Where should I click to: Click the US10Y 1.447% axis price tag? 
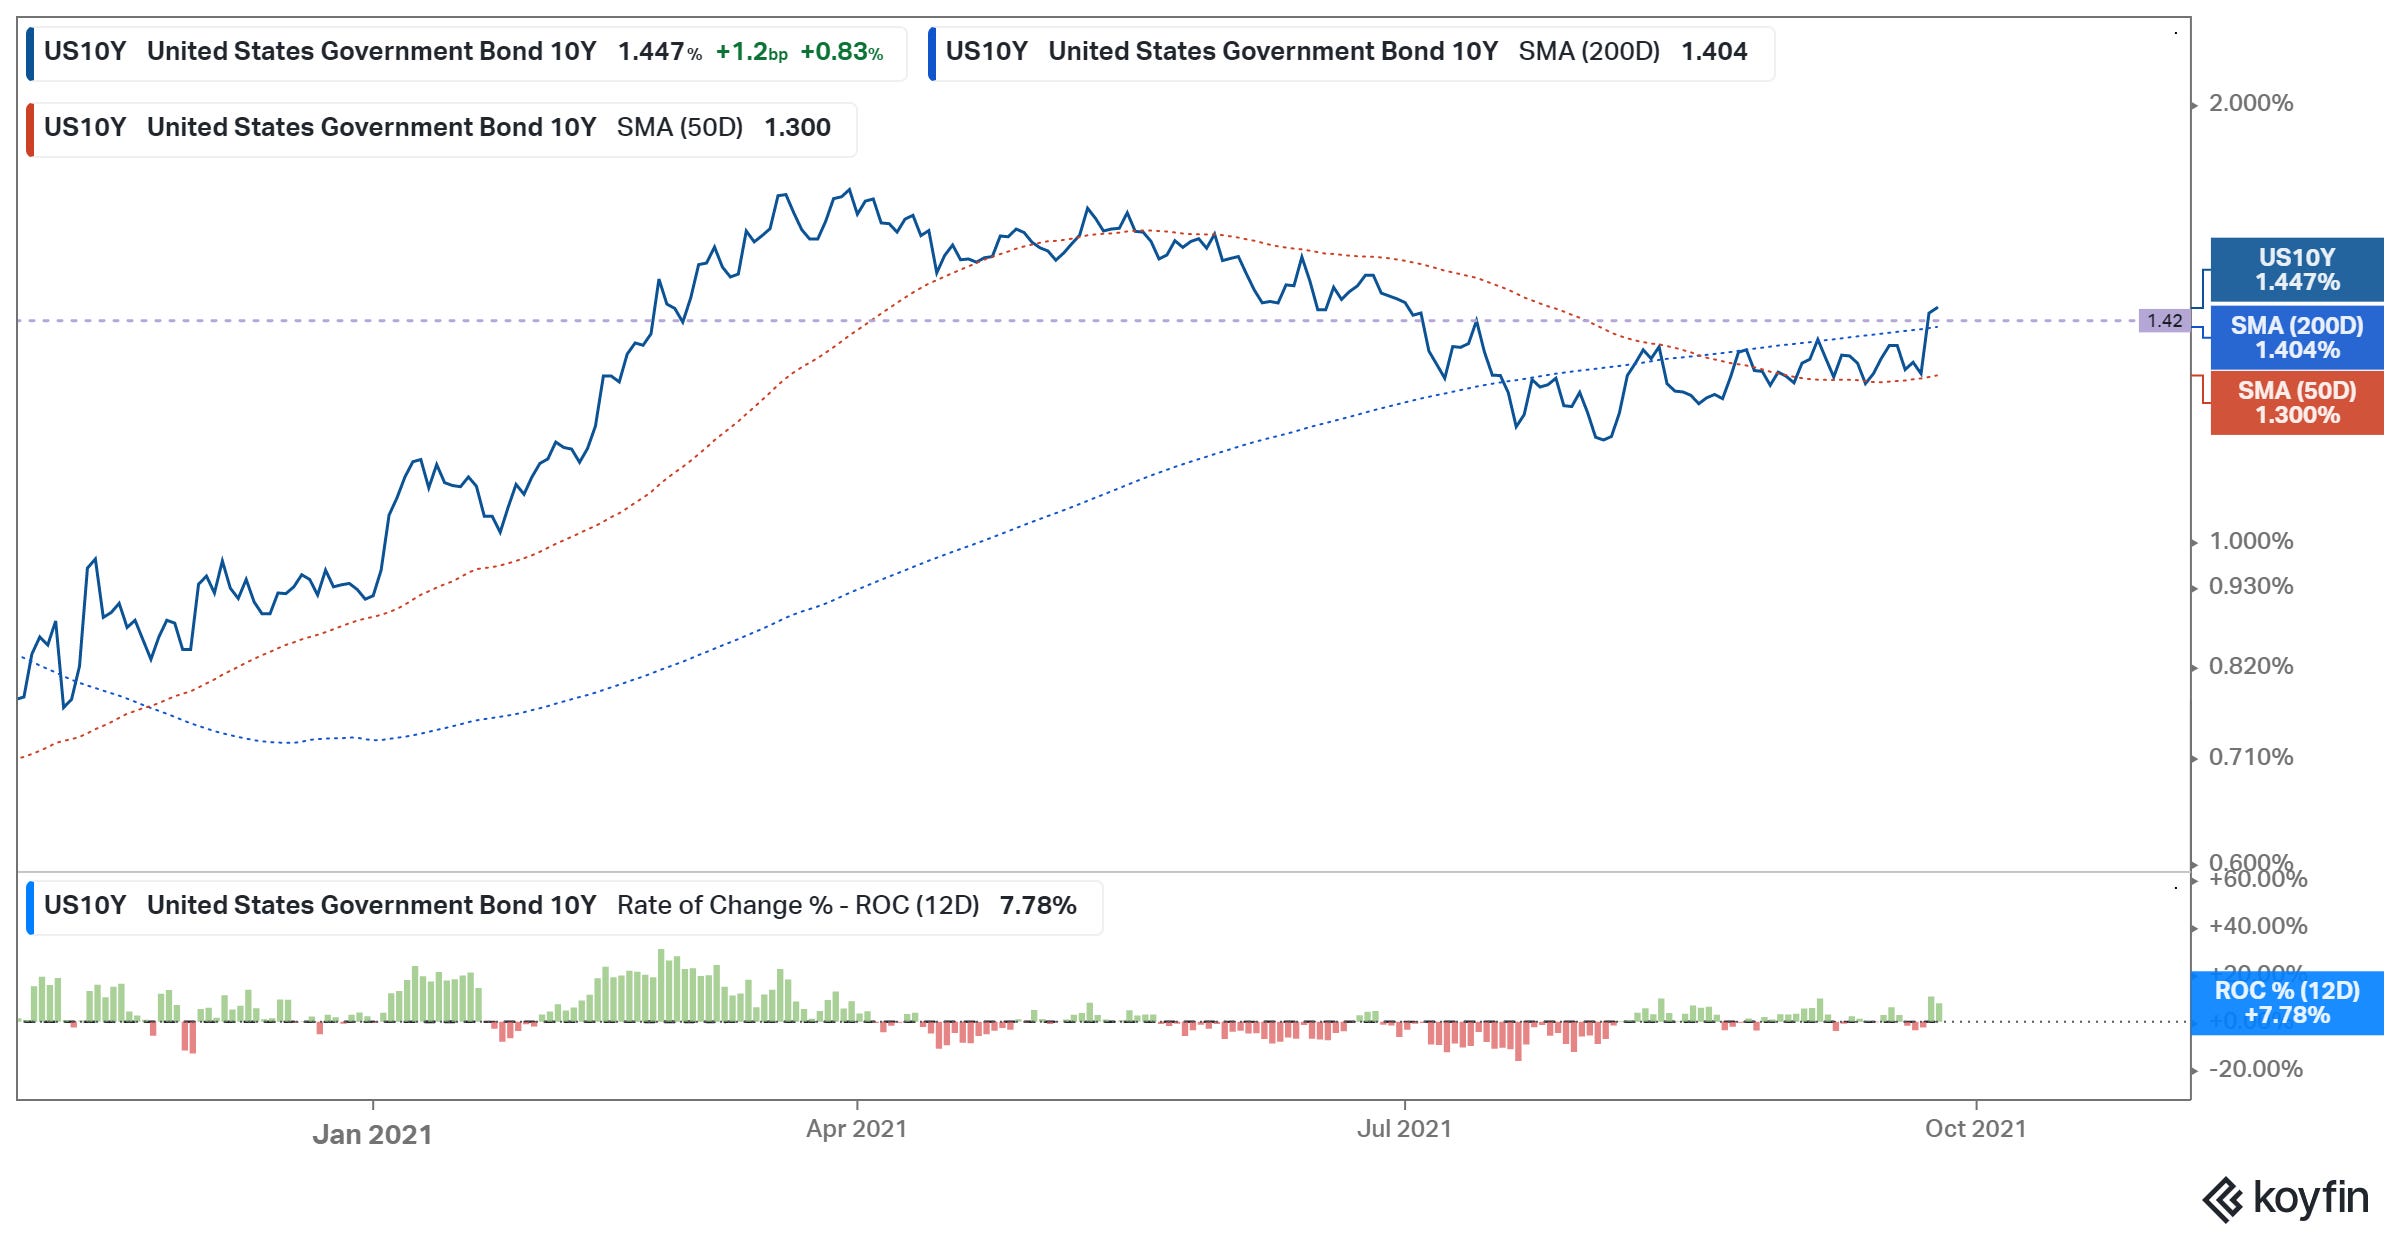(2297, 270)
